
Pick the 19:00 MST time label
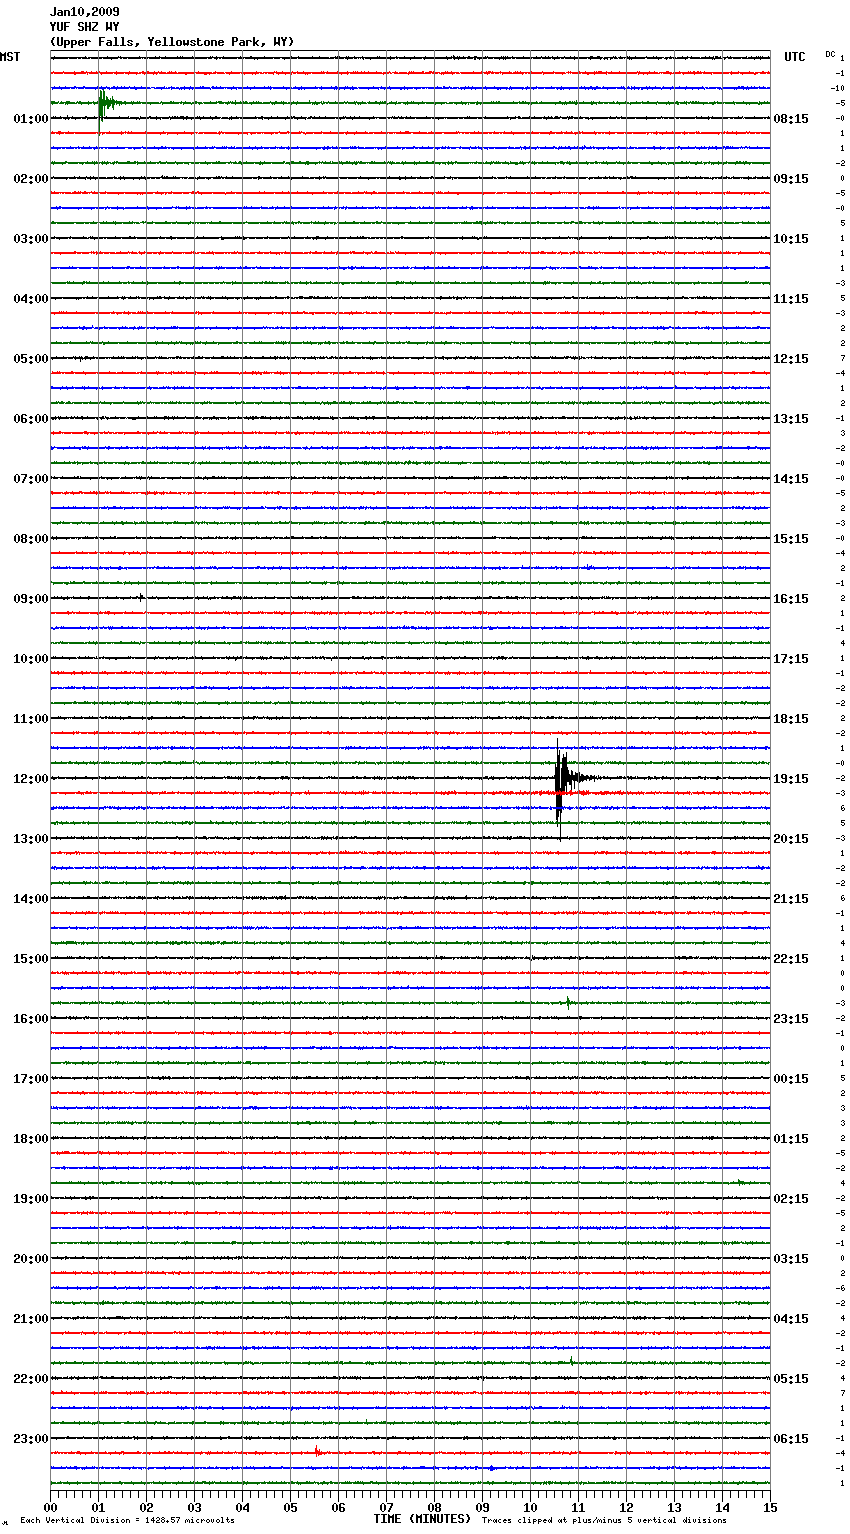pos(31,1199)
